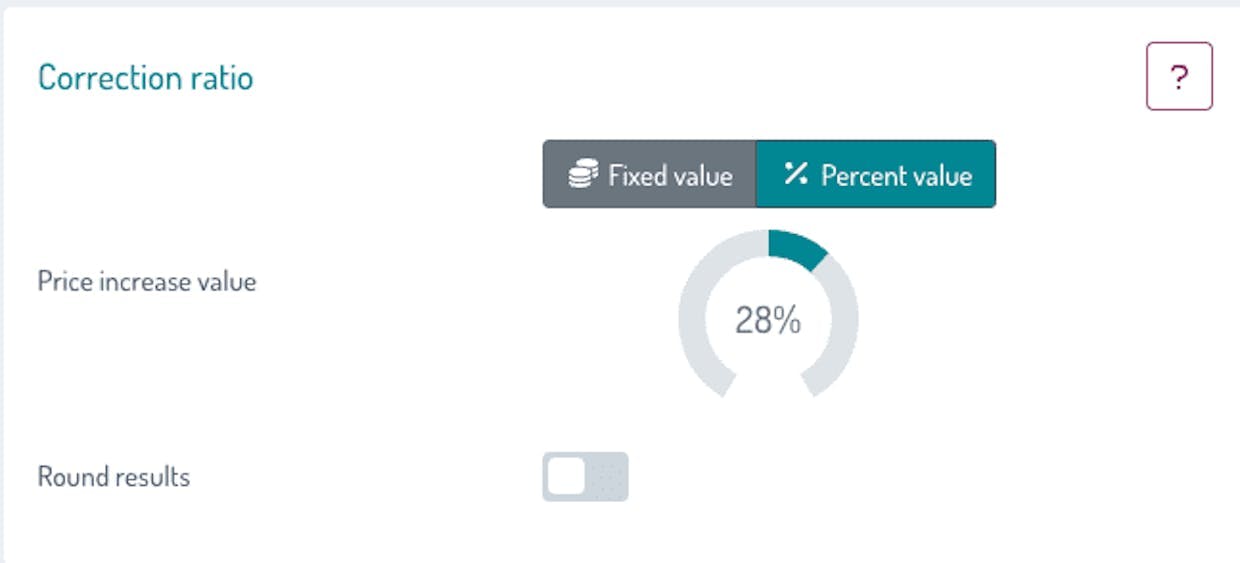
Task: Click the percent symbol icon
Action: [795, 175]
